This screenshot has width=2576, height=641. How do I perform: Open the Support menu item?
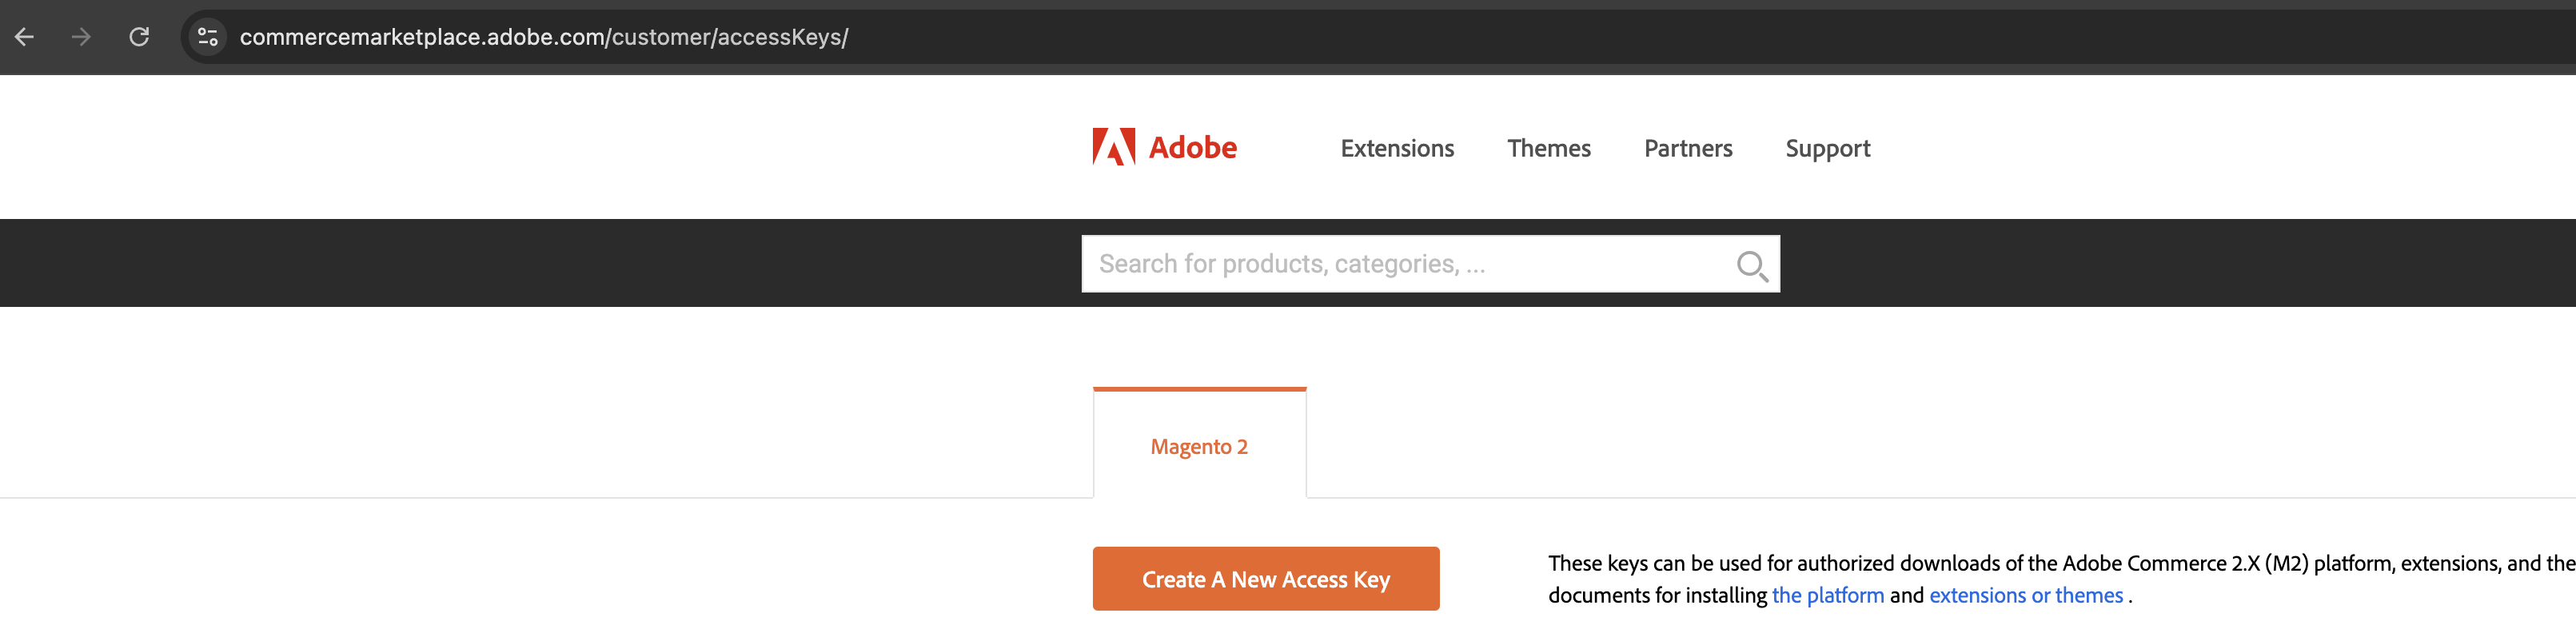point(1827,148)
